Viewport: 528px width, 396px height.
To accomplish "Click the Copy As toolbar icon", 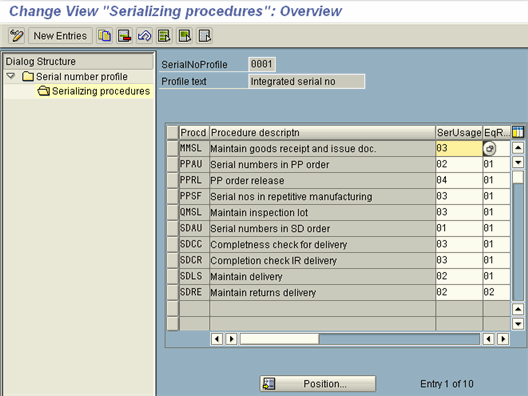I will (x=105, y=36).
